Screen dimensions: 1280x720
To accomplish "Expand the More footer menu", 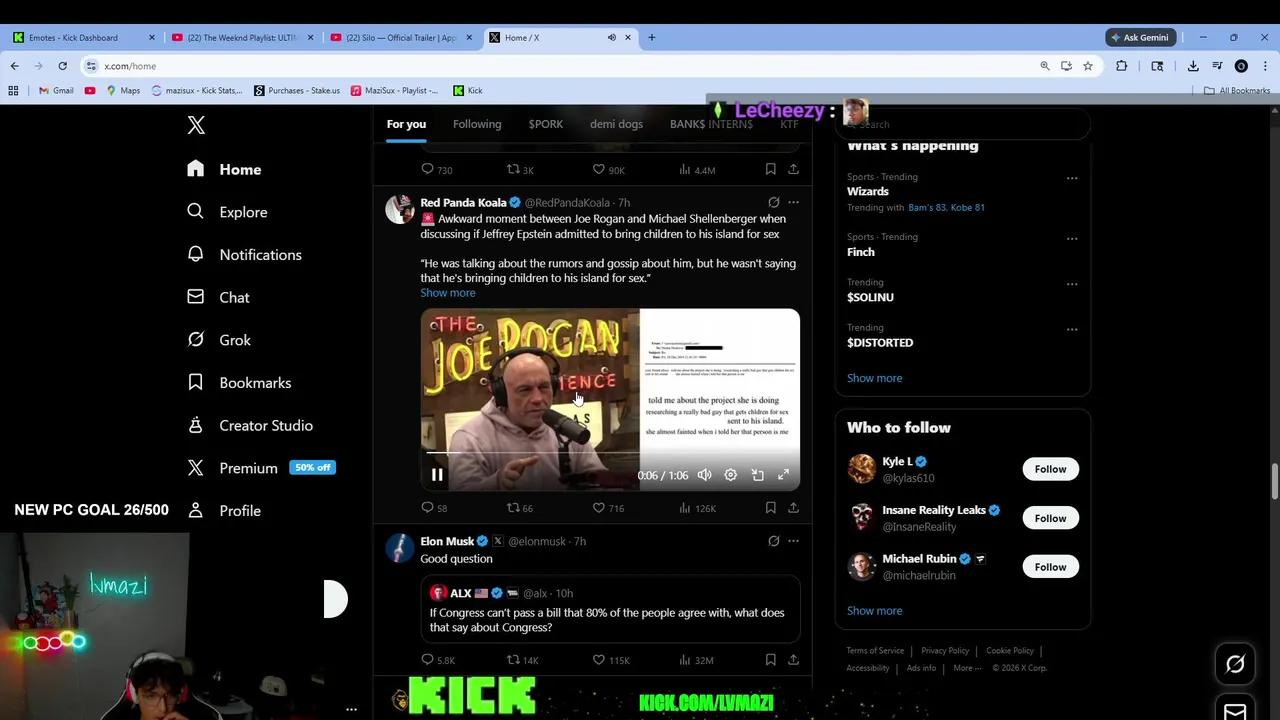I will (966, 668).
